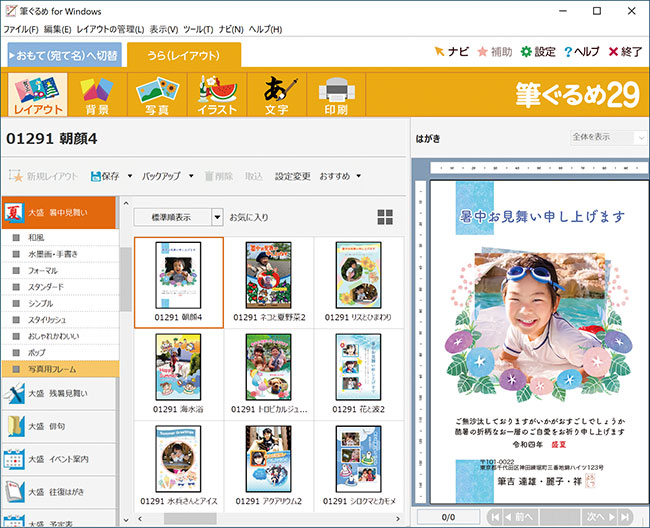Select 大盛 残暑見舞い category
This screenshot has width=650, height=528.
pos(59,393)
